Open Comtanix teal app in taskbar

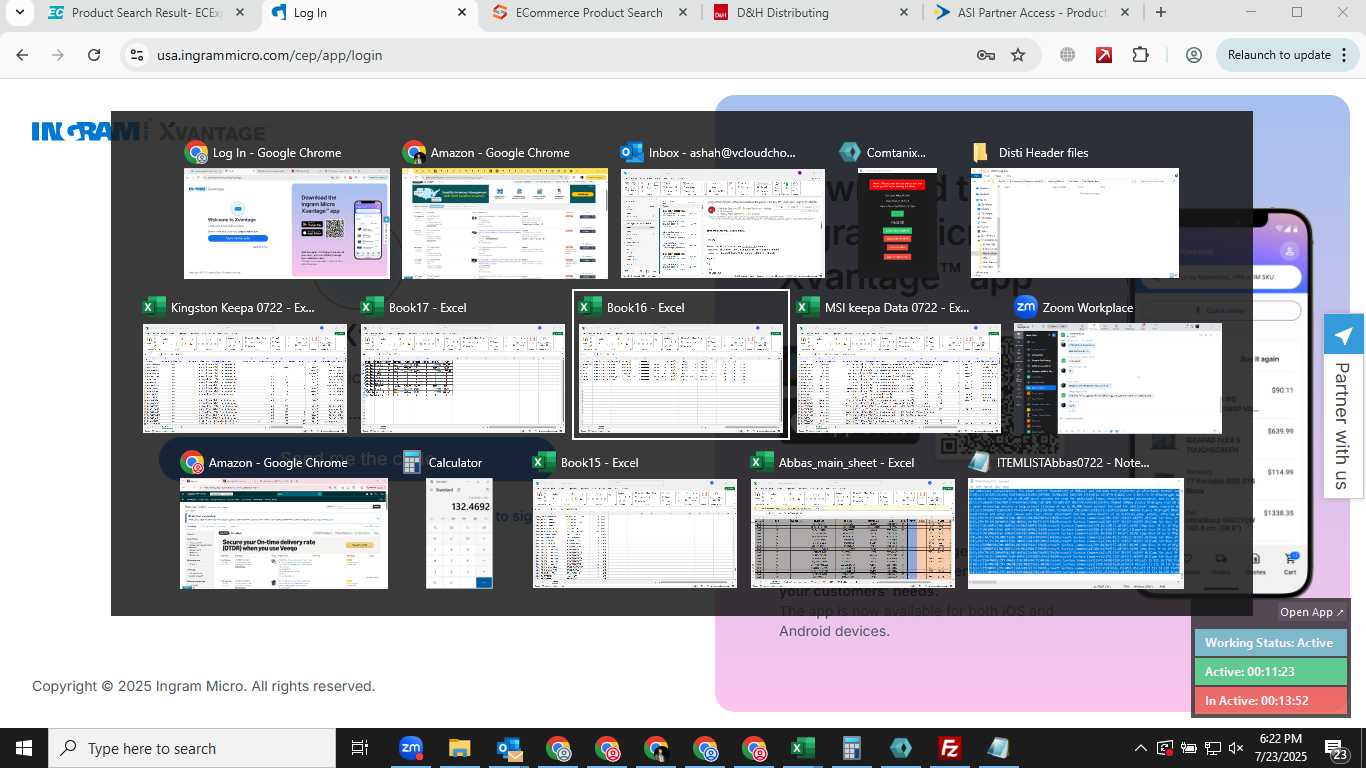[901, 748]
